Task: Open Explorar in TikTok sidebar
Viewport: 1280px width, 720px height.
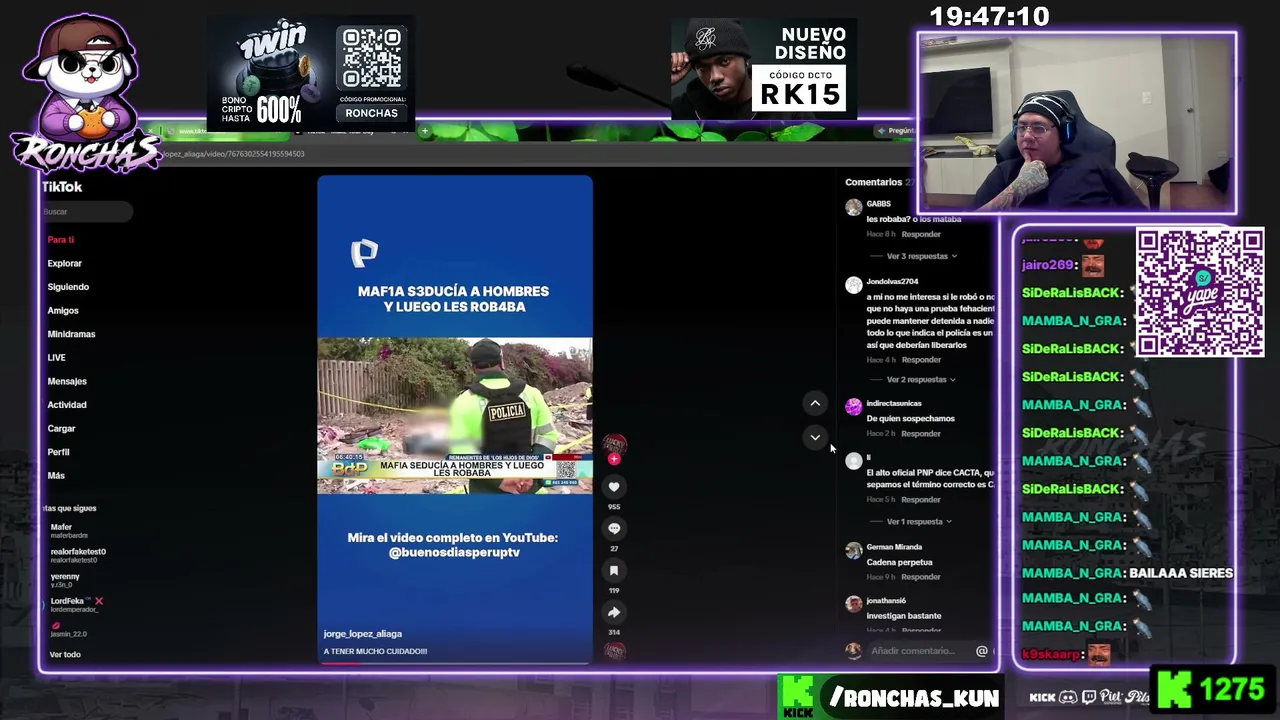Action: point(64,263)
